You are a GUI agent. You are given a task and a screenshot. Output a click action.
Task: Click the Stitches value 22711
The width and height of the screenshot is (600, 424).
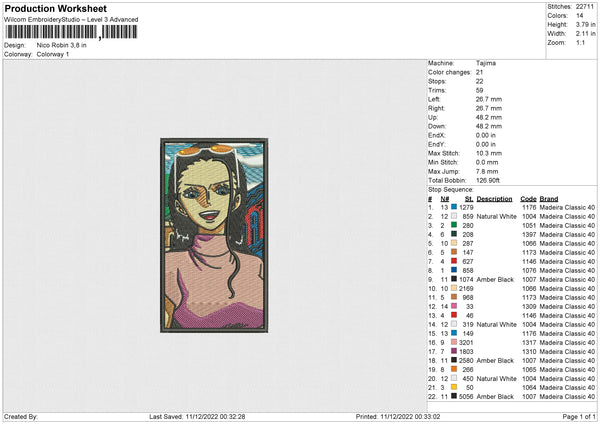click(x=585, y=7)
